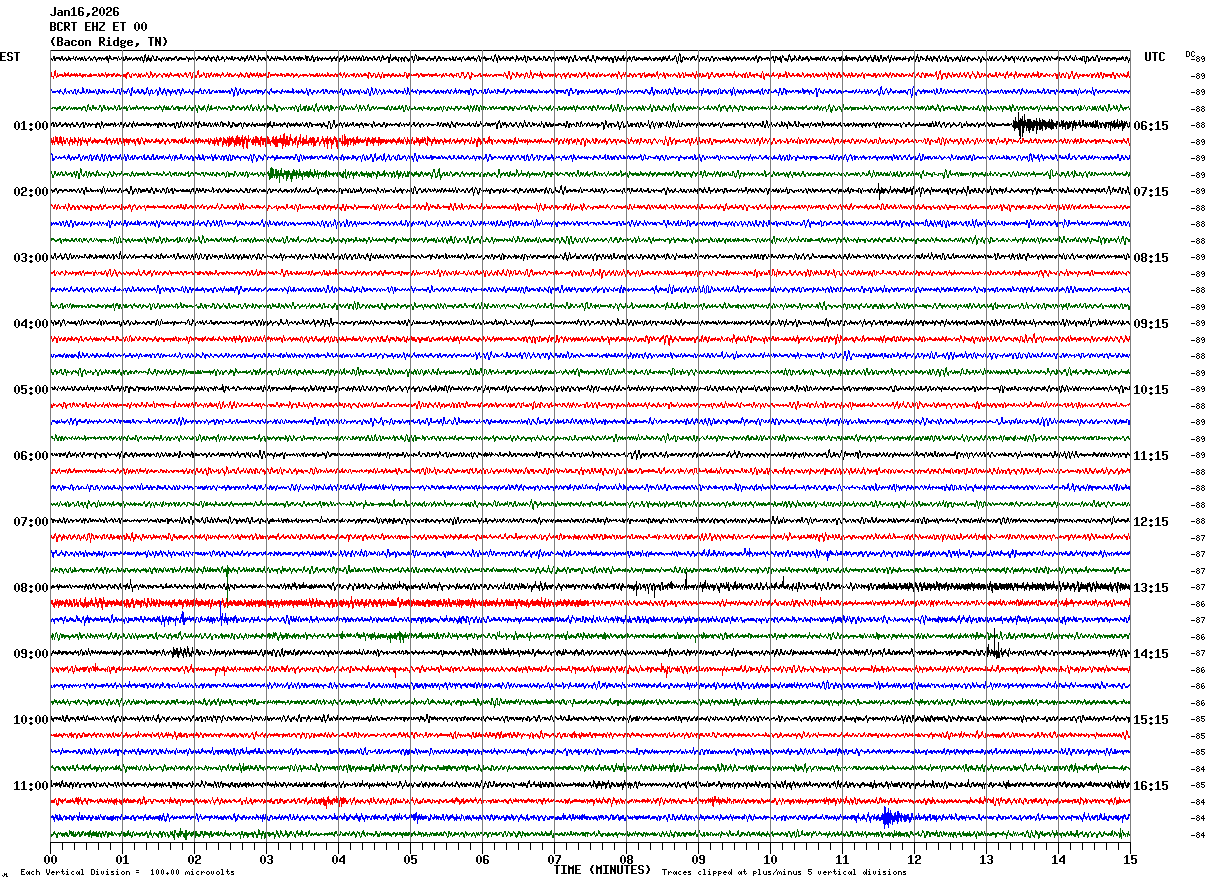The height and width of the screenshot is (886, 1210).
Task: Click the 13:15 UTC time label
Action: 1151,588
